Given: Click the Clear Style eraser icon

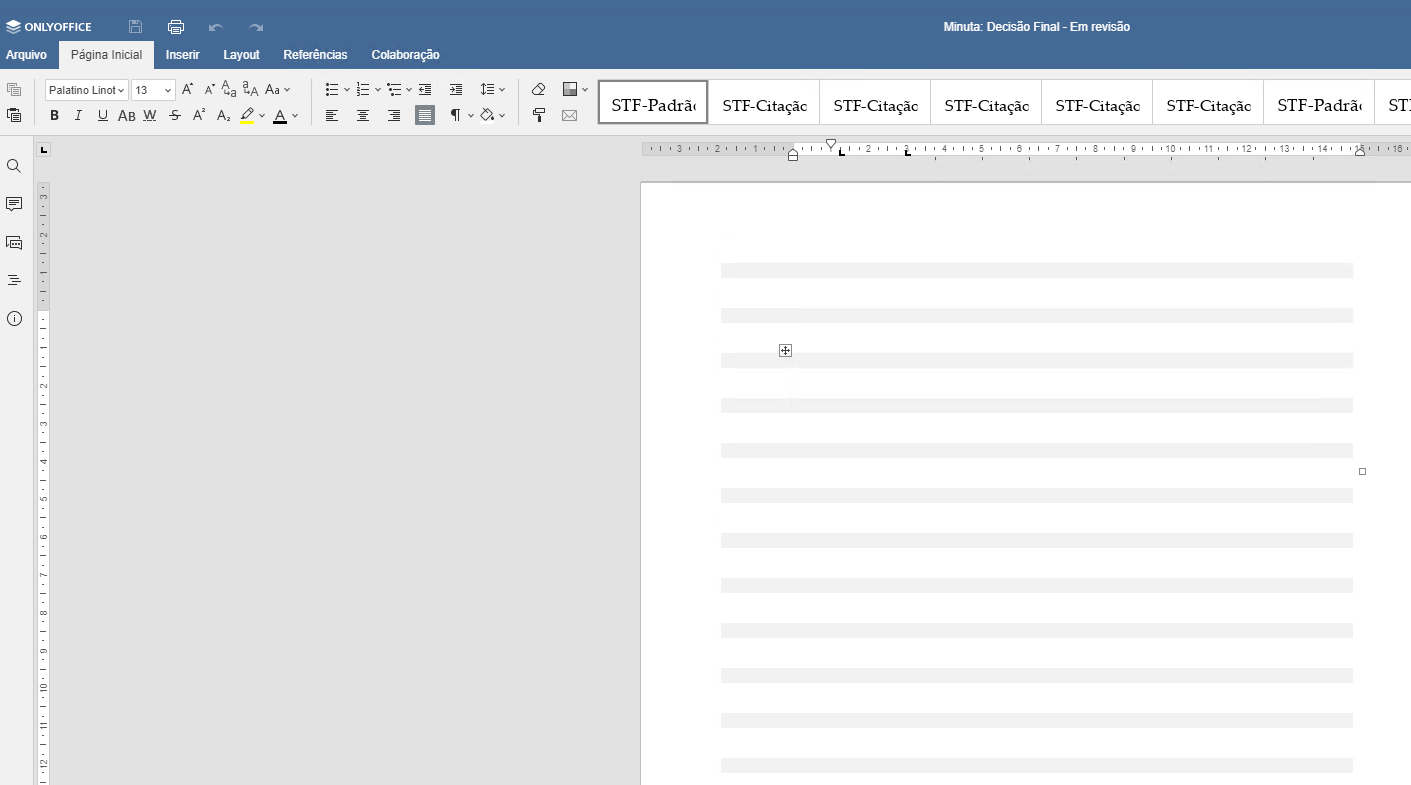Looking at the screenshot, I should point(538,89).
